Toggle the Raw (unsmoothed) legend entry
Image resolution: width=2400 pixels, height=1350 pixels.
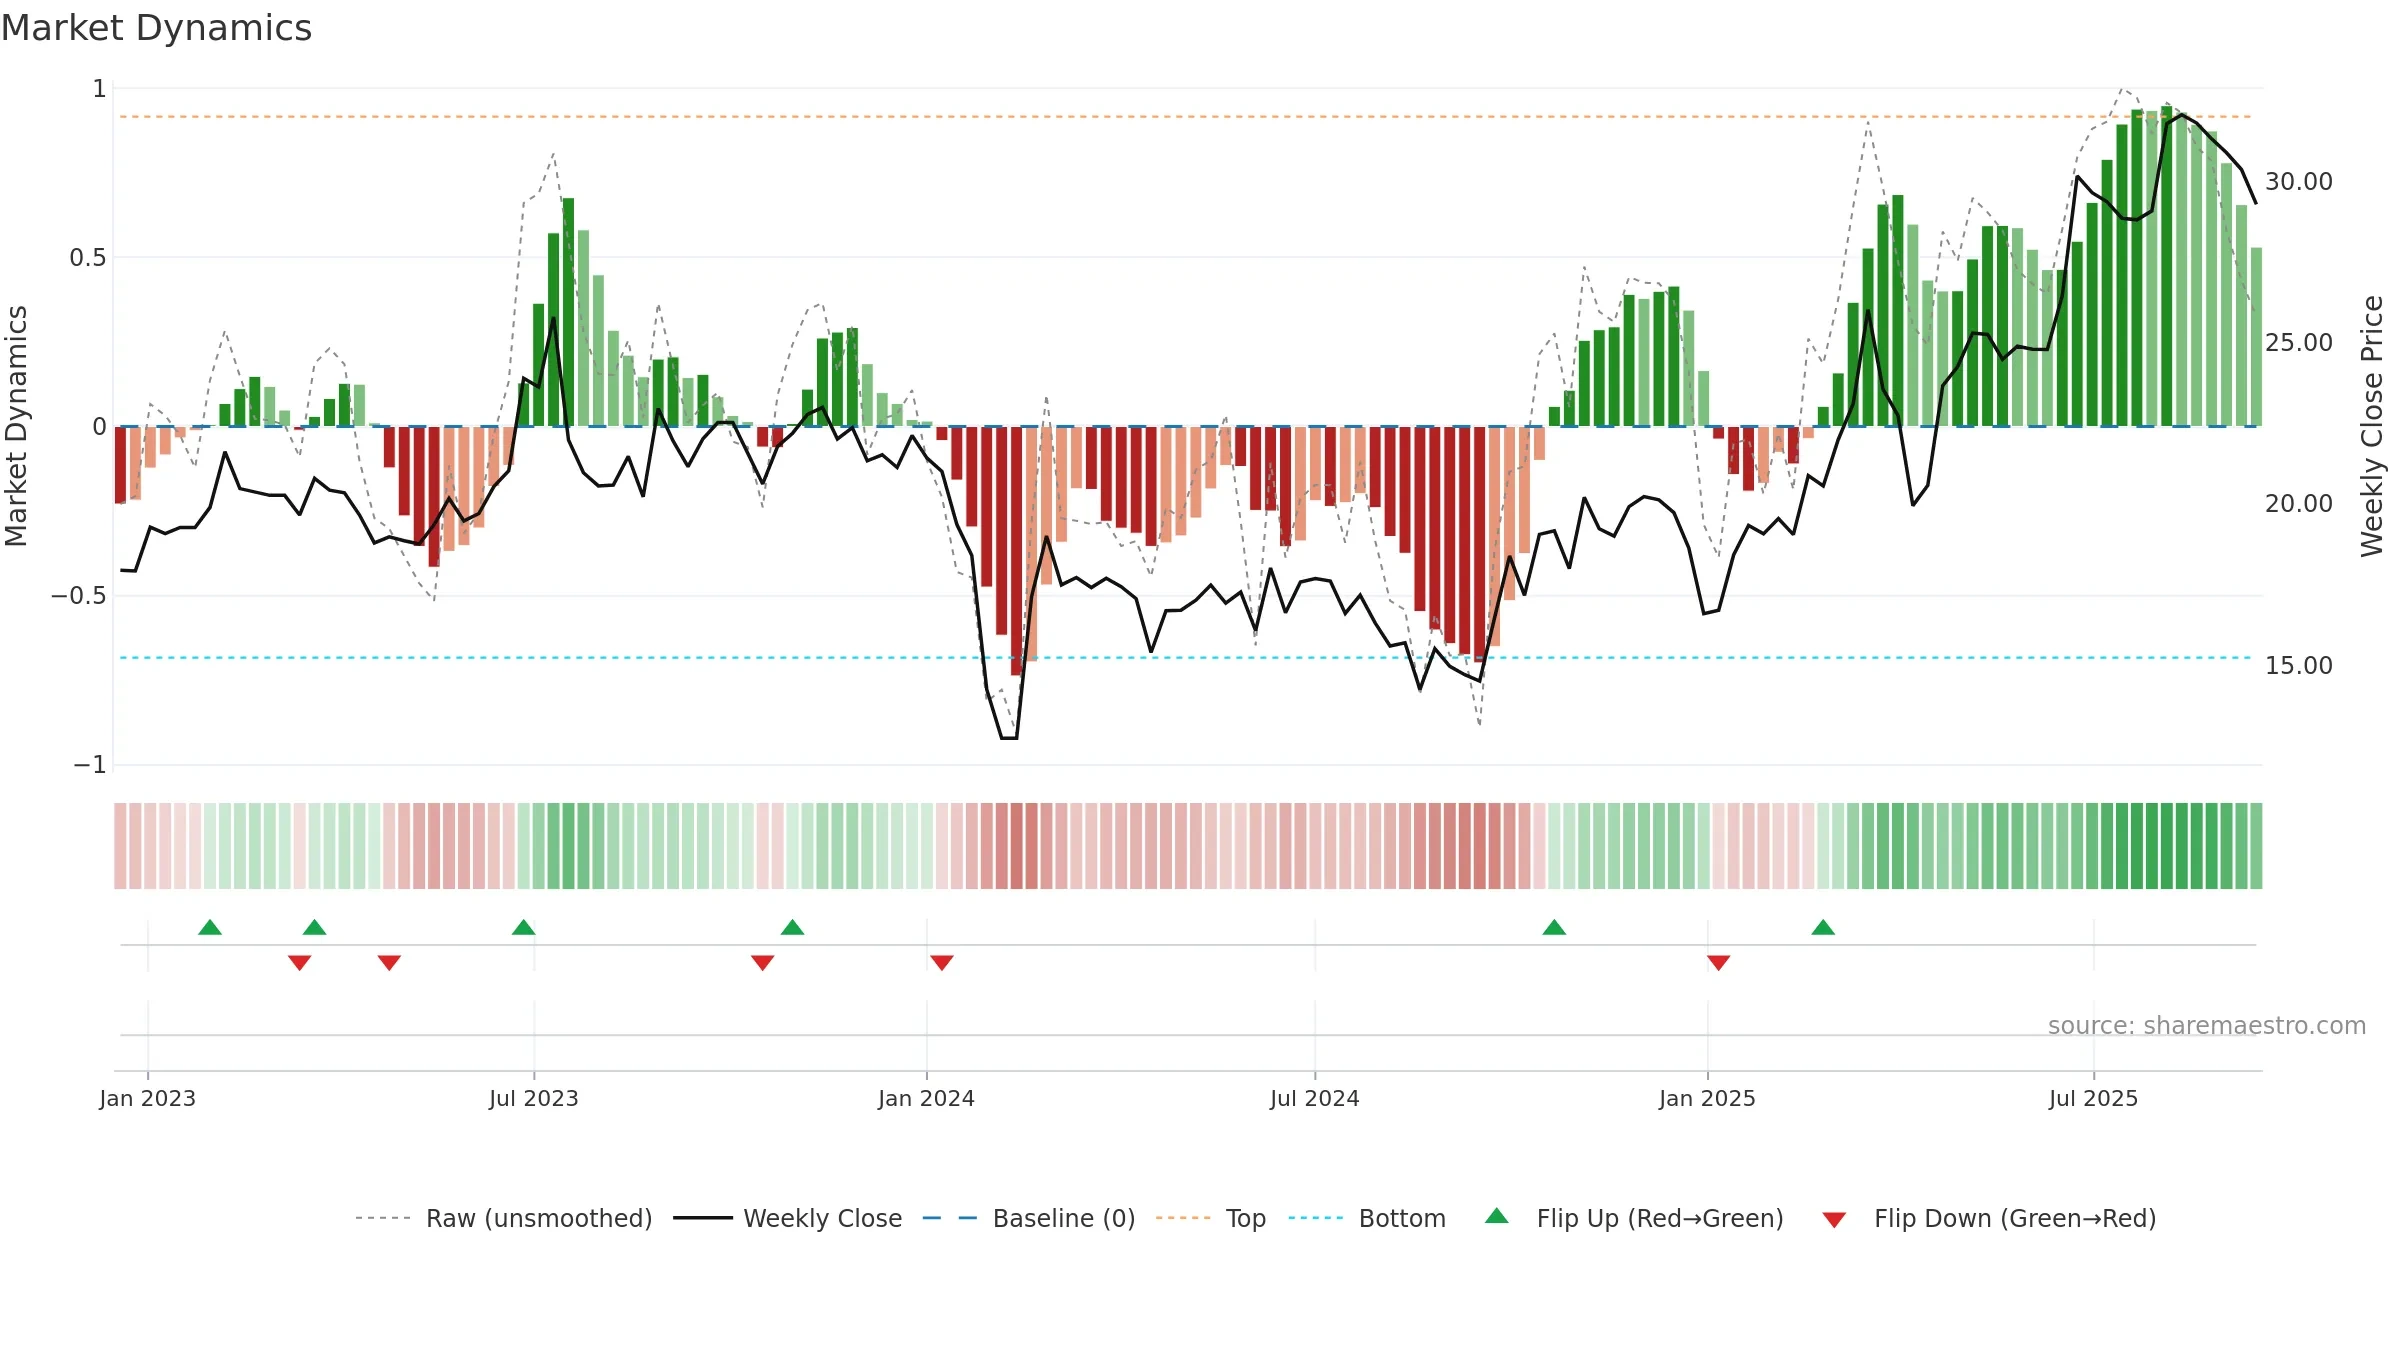coord(504,1218)
